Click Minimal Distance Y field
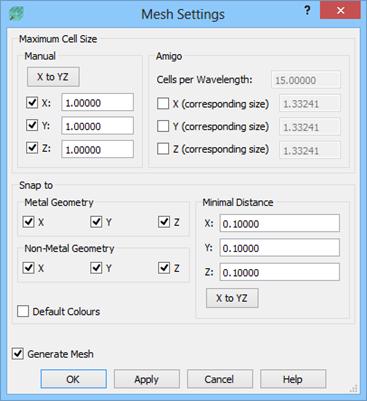367x401 pixels. tap(280, 248)
